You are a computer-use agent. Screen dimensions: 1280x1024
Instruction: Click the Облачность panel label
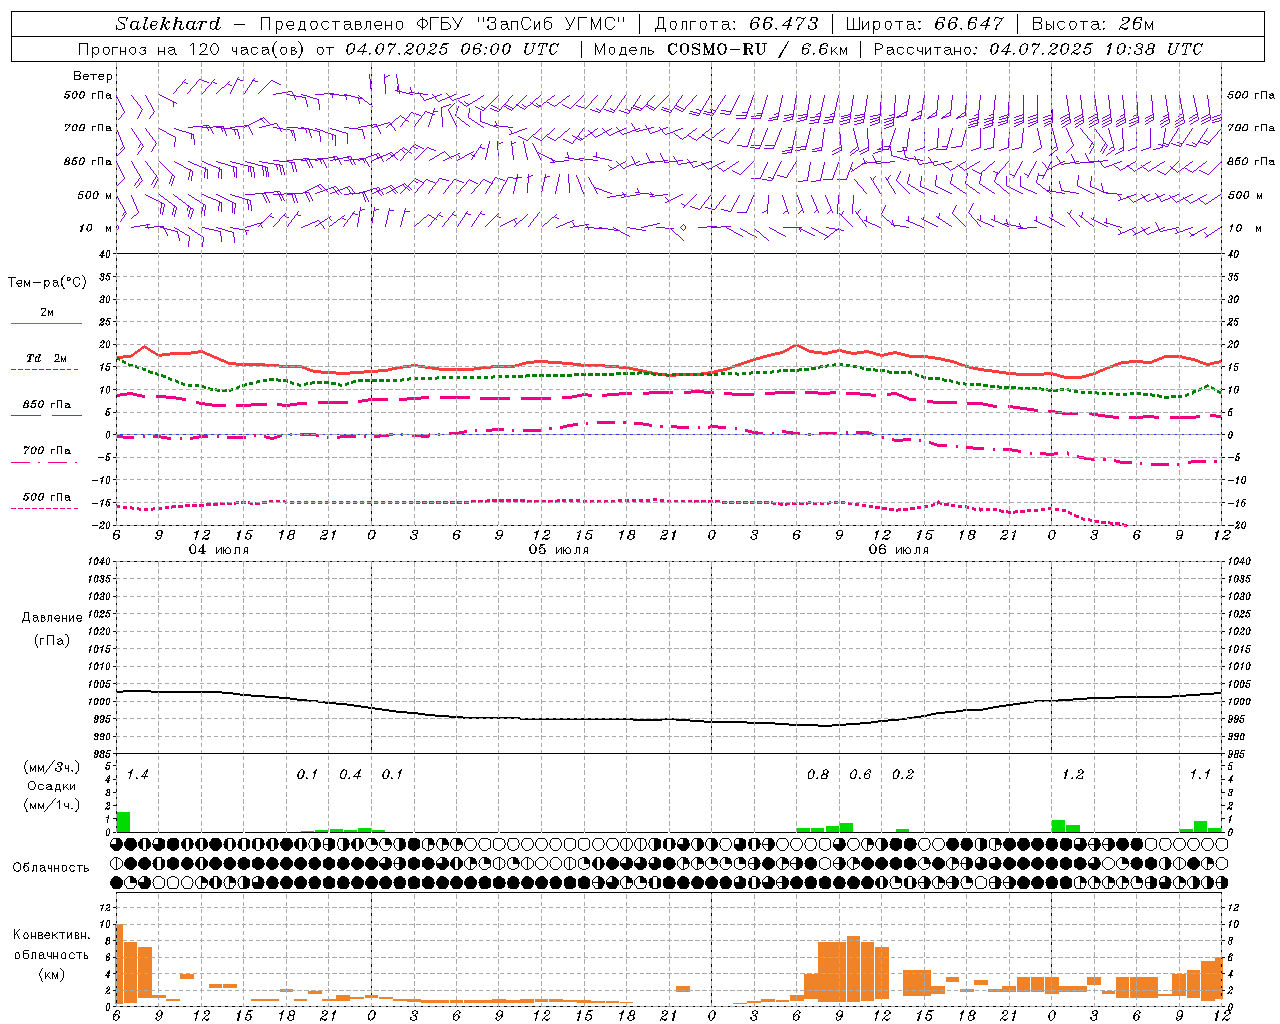coord(51,868)
